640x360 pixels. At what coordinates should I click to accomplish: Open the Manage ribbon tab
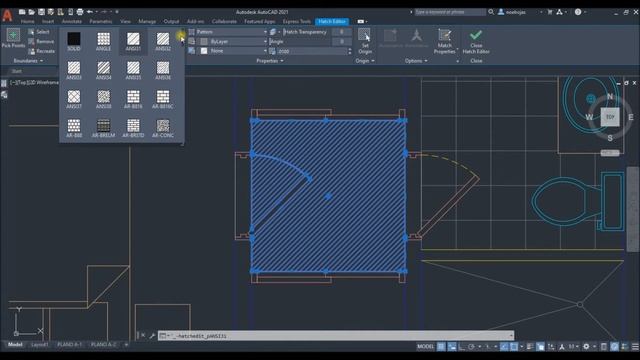(x=147, y=21)
